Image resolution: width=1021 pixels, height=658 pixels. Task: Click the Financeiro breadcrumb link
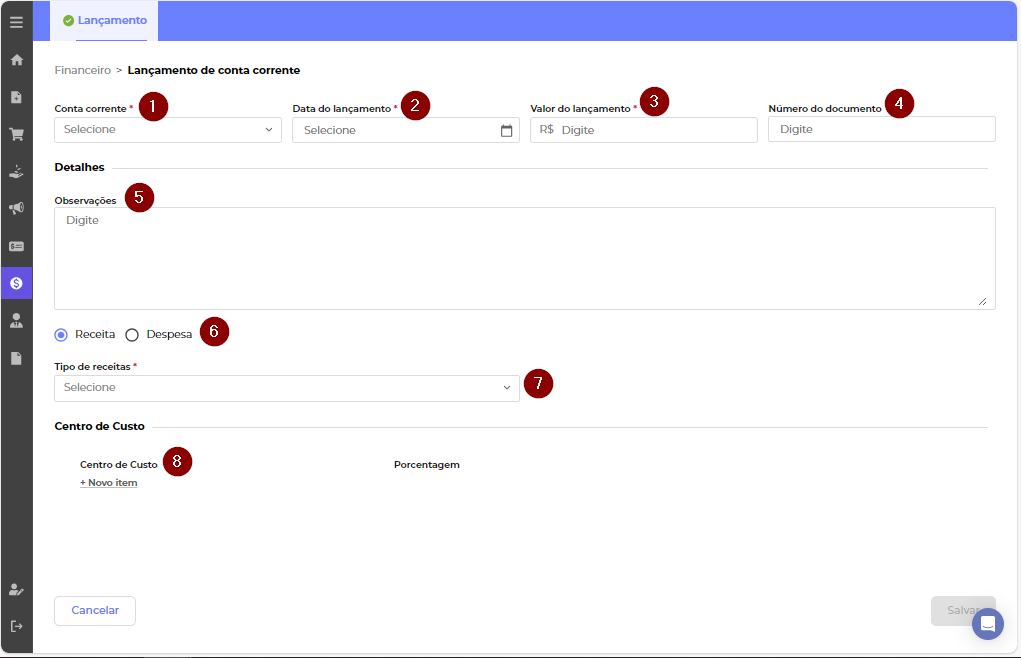point(82,71)
